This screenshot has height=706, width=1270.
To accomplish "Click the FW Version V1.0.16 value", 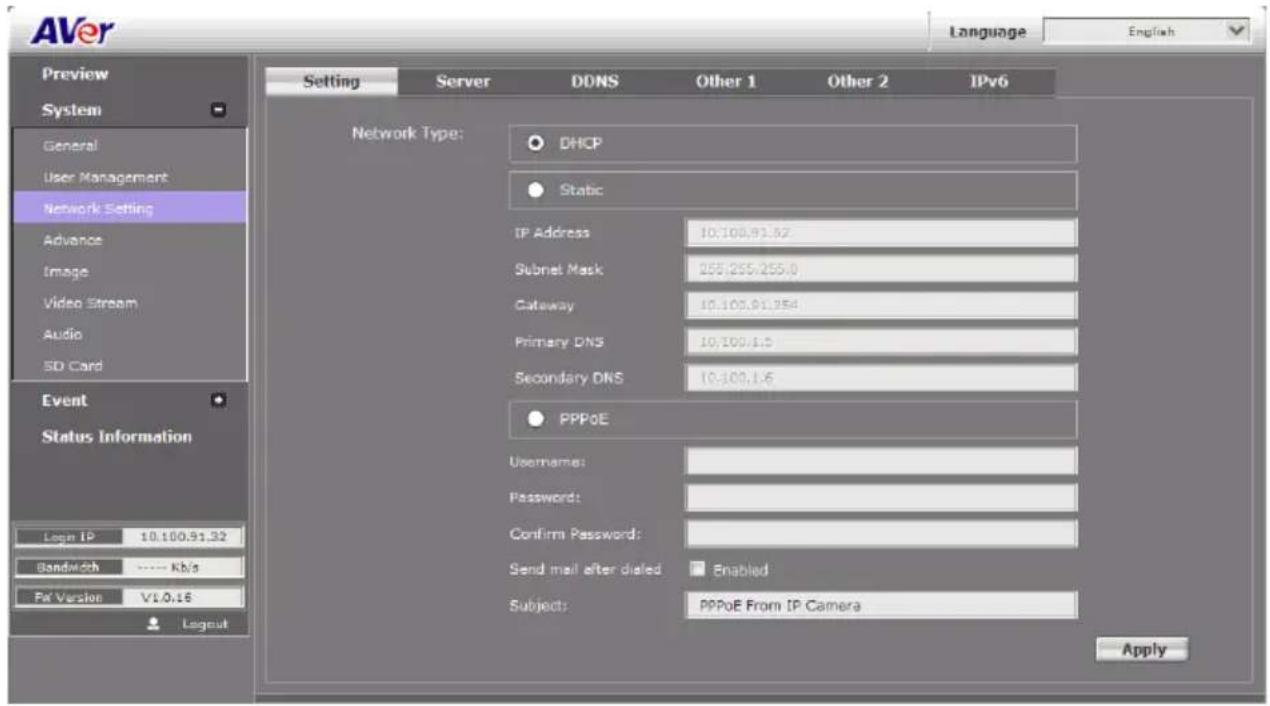I will pyautogui.click(x=183, y=597).
